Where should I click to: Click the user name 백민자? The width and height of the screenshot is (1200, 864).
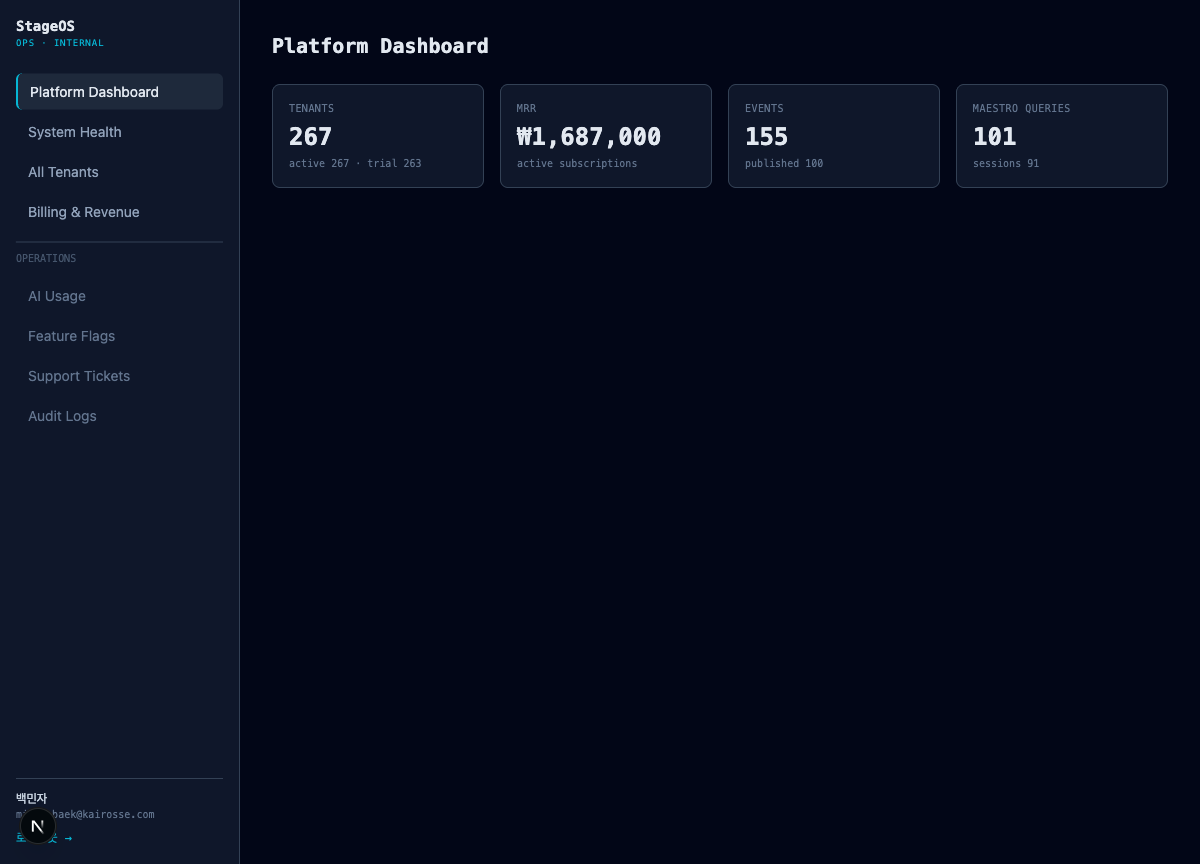[32, 798]
